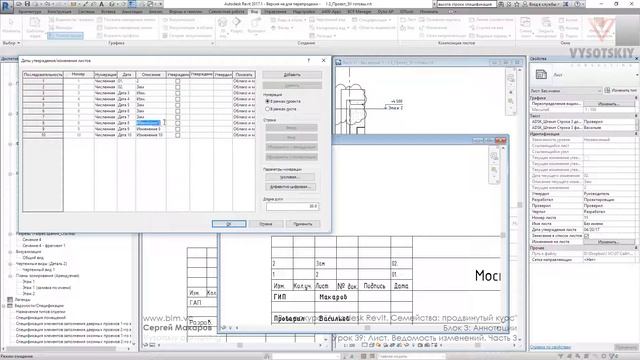This screenshot has width=640, height=360.
Task: Click the Описание column header
Action: point(151,75)
